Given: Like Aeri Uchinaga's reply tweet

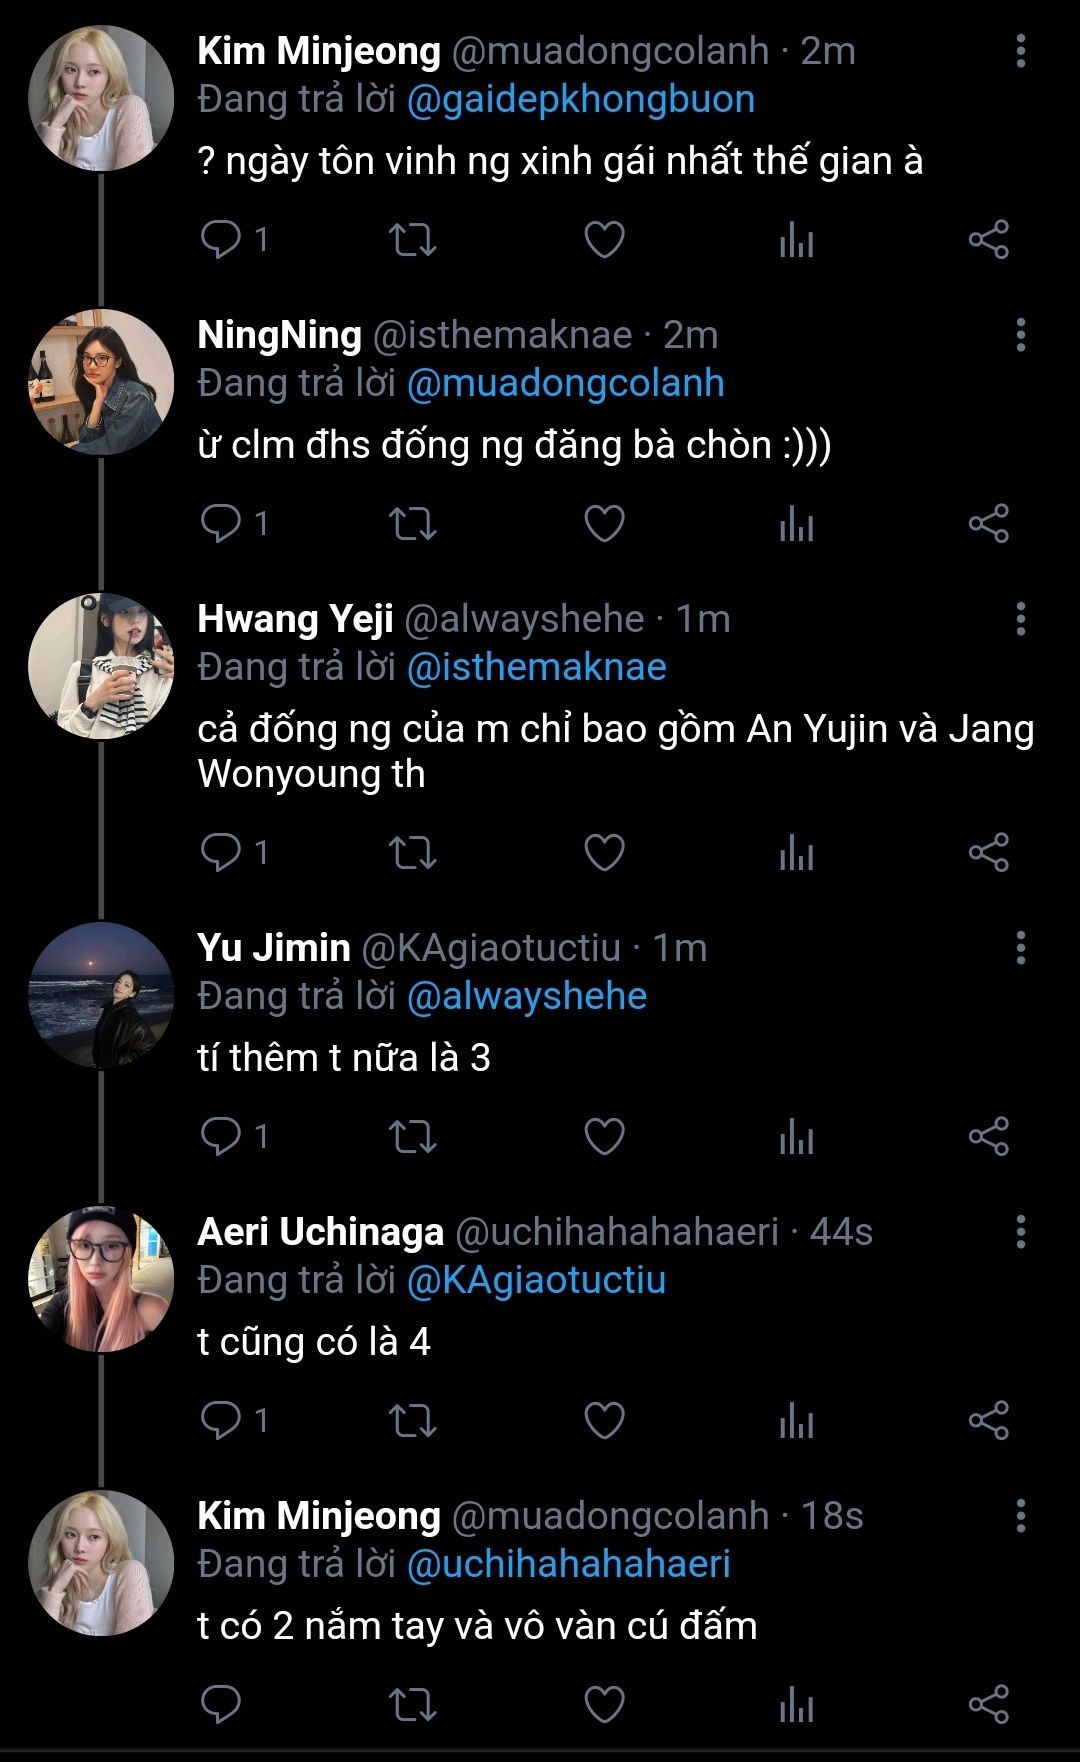Looking at the screenshot, I should click(x=604, y=1420).
